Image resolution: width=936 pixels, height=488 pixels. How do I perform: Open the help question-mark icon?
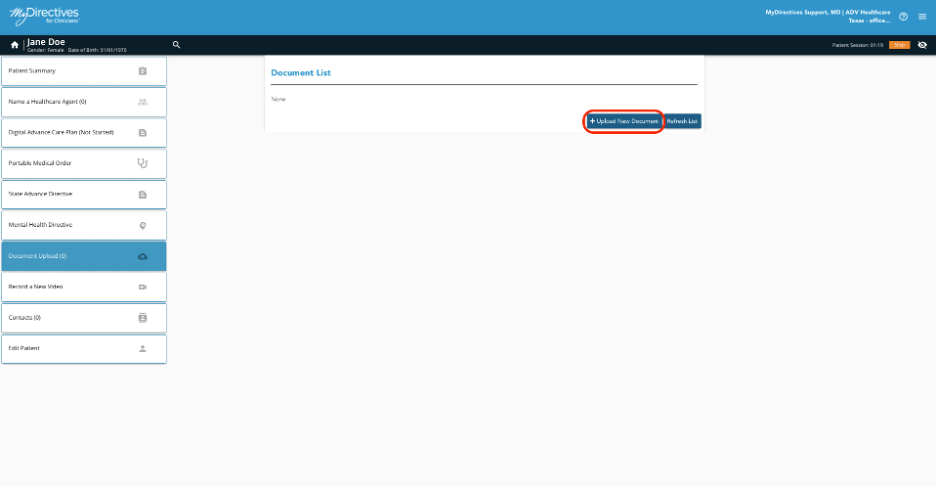(x=903, y=17)
